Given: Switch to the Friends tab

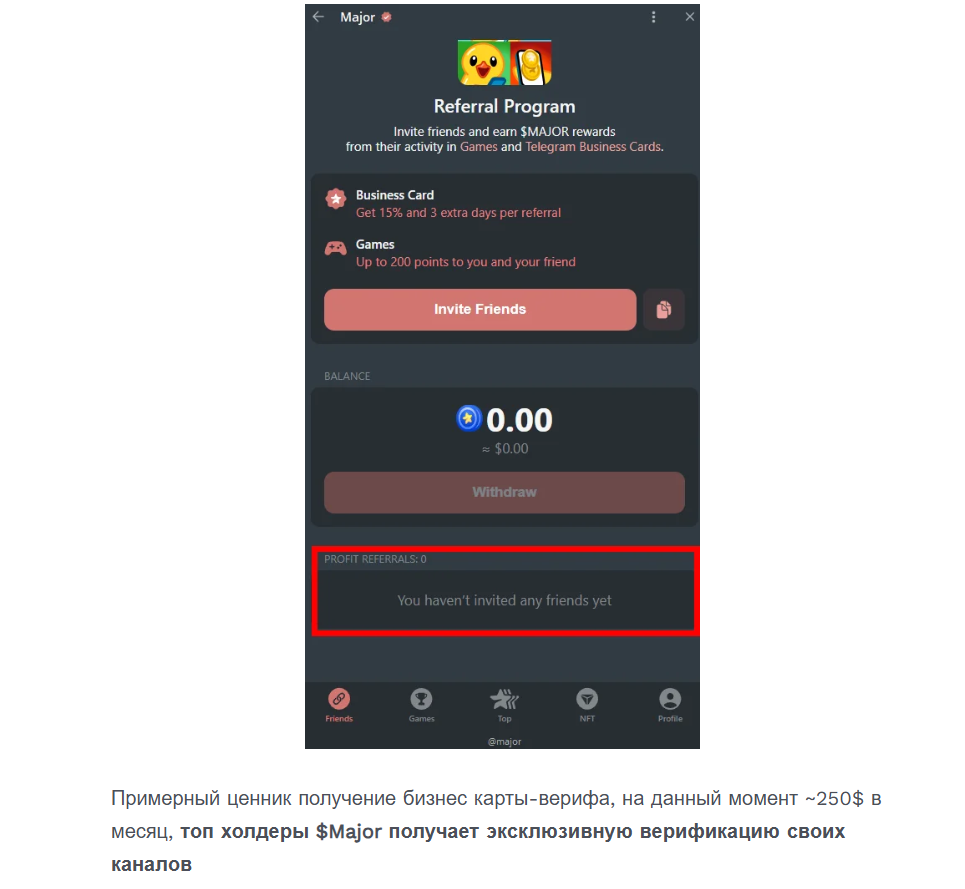Looking at the screenshot, I should pos(339,705).
